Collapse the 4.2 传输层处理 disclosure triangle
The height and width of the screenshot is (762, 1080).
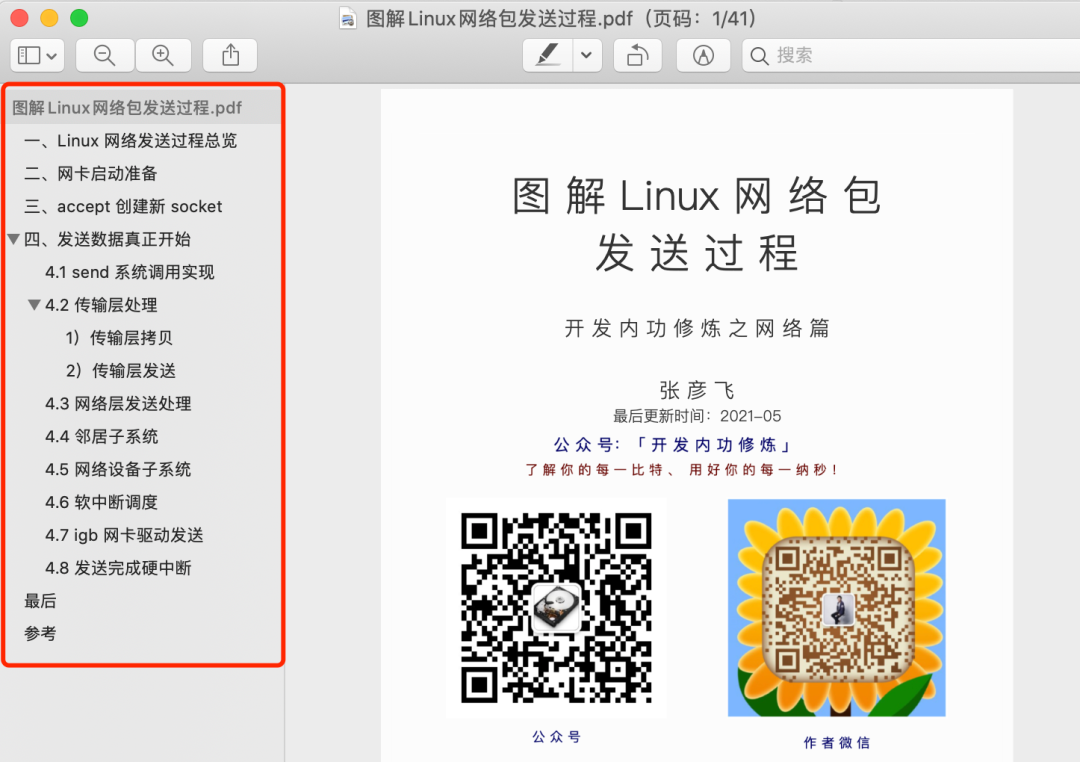point(34,305)
